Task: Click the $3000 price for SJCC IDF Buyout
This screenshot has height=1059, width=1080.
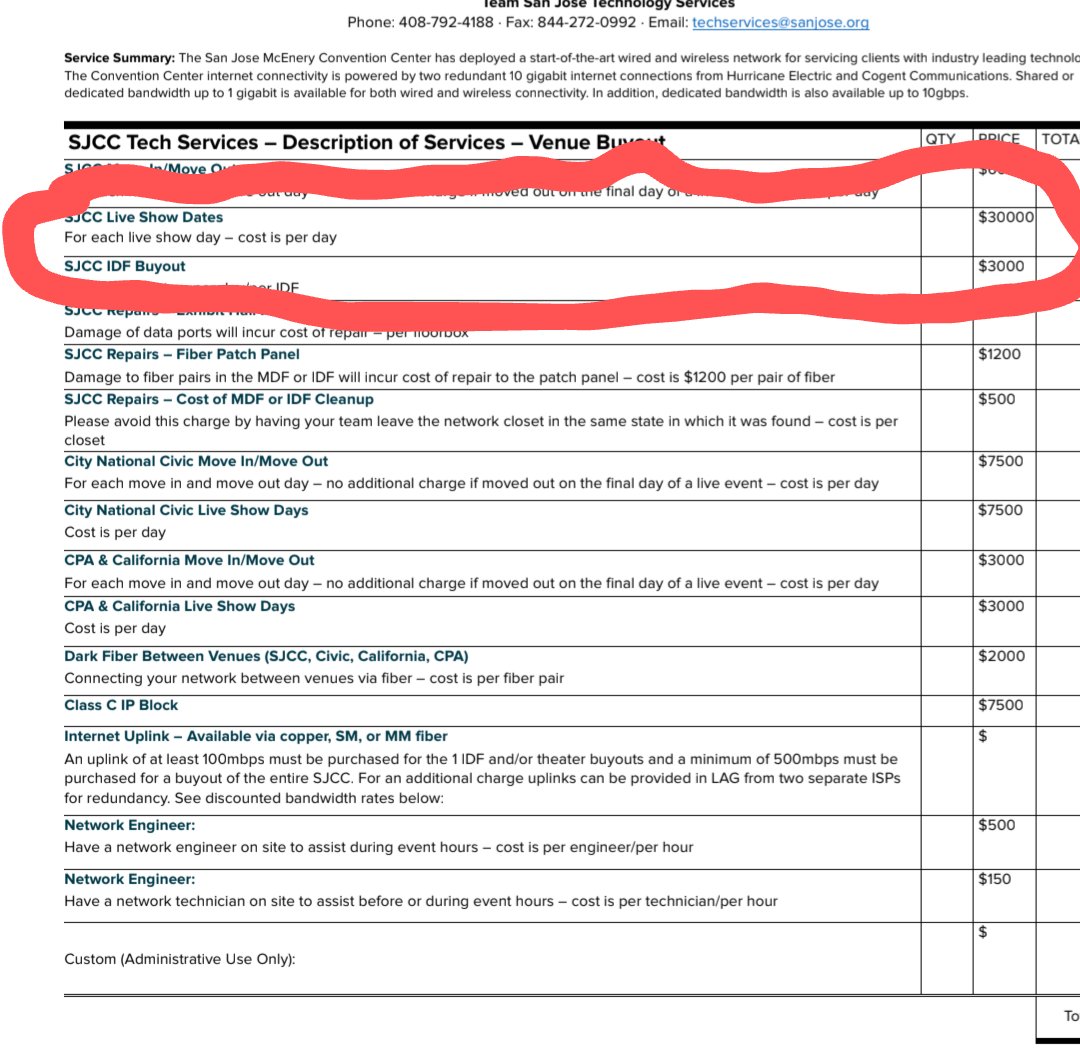Action: tap(1001, 266)
